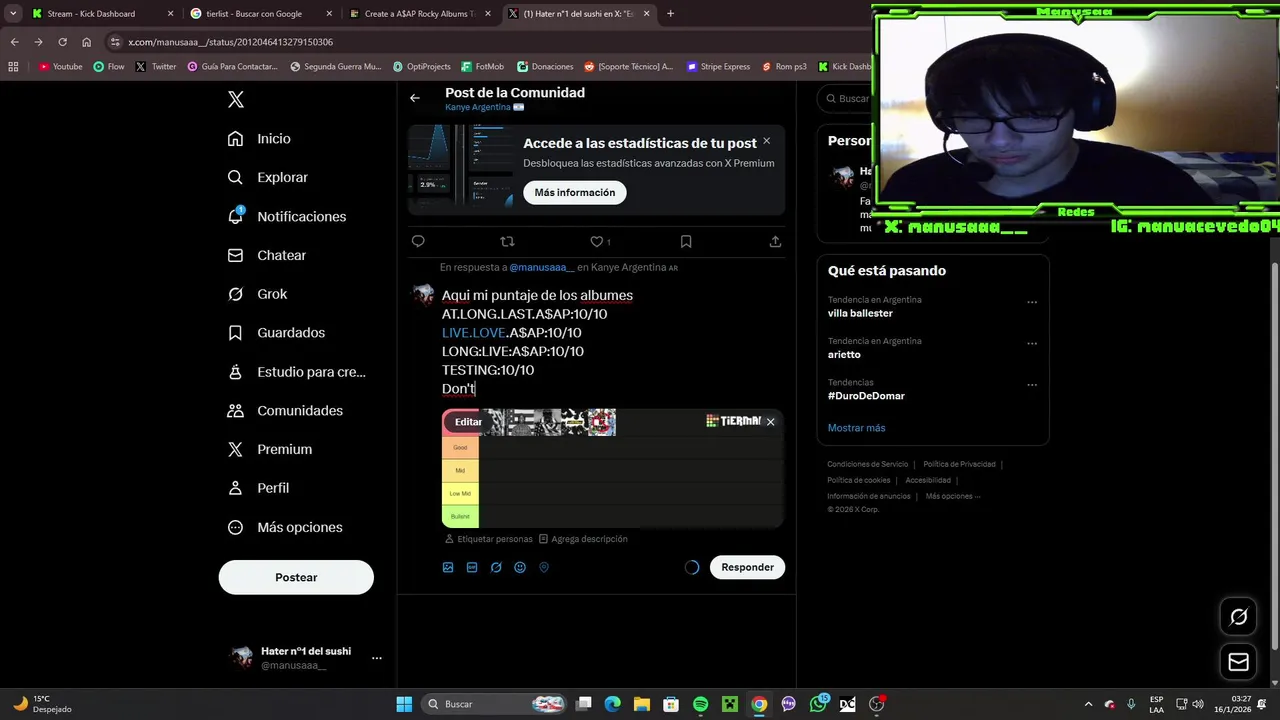The height and width of the screenshot is (720, 1280).
Task: Open account menu dots for @manusaaa__
Action: tap(376, 658)
